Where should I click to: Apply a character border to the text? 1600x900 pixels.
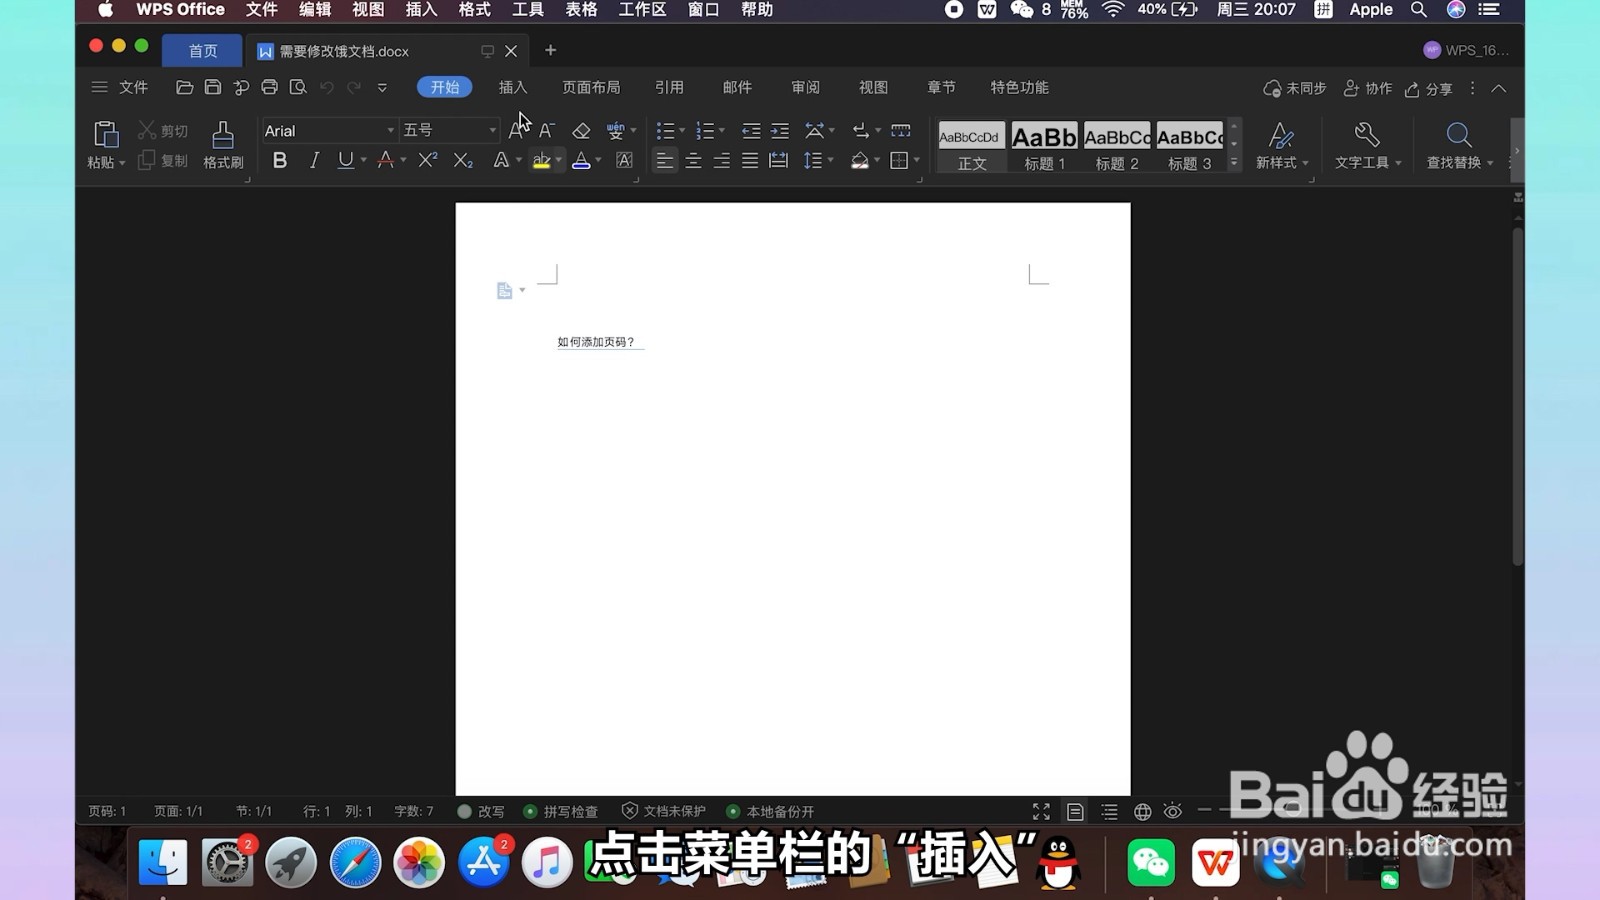tap(625, 160)
